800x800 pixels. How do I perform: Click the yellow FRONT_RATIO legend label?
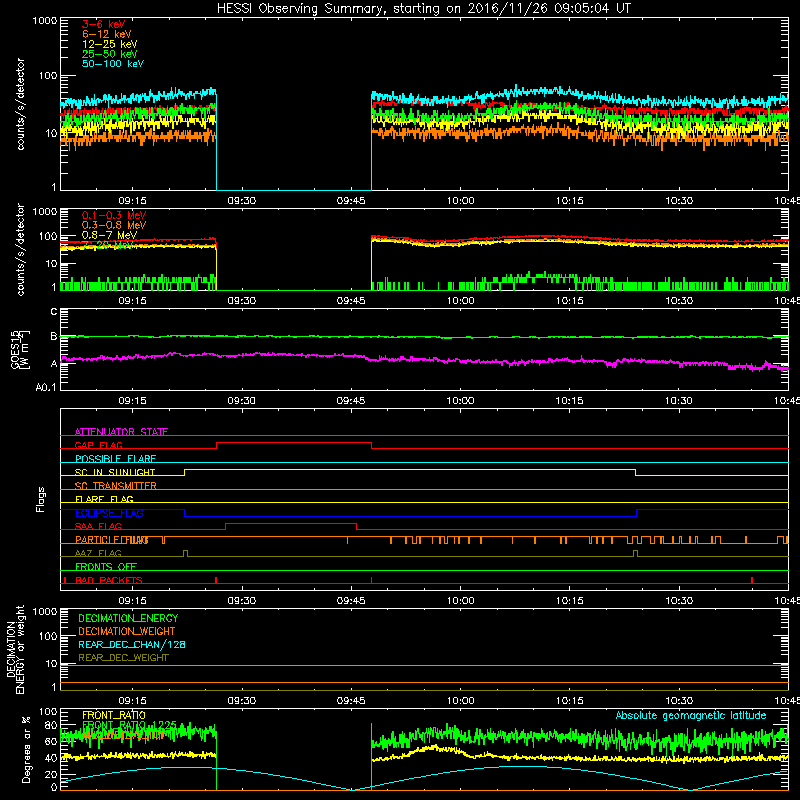[x=114, y=715]
